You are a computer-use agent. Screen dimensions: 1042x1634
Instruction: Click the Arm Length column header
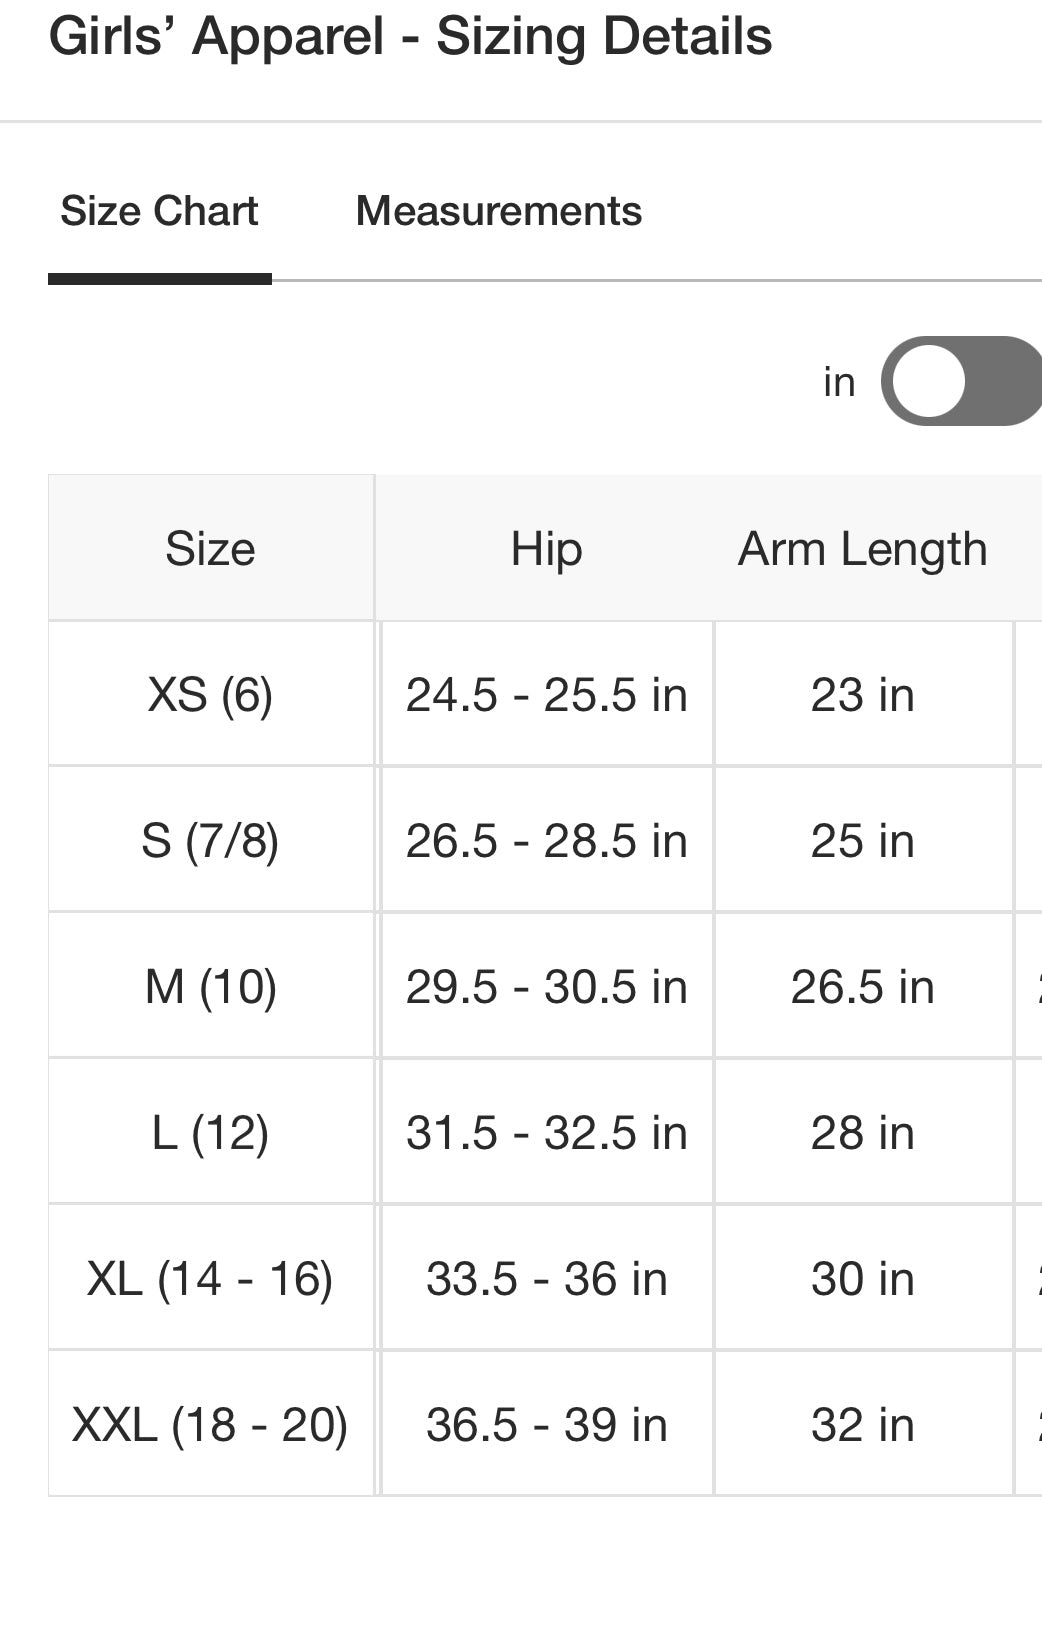click(x=862, y=549)
